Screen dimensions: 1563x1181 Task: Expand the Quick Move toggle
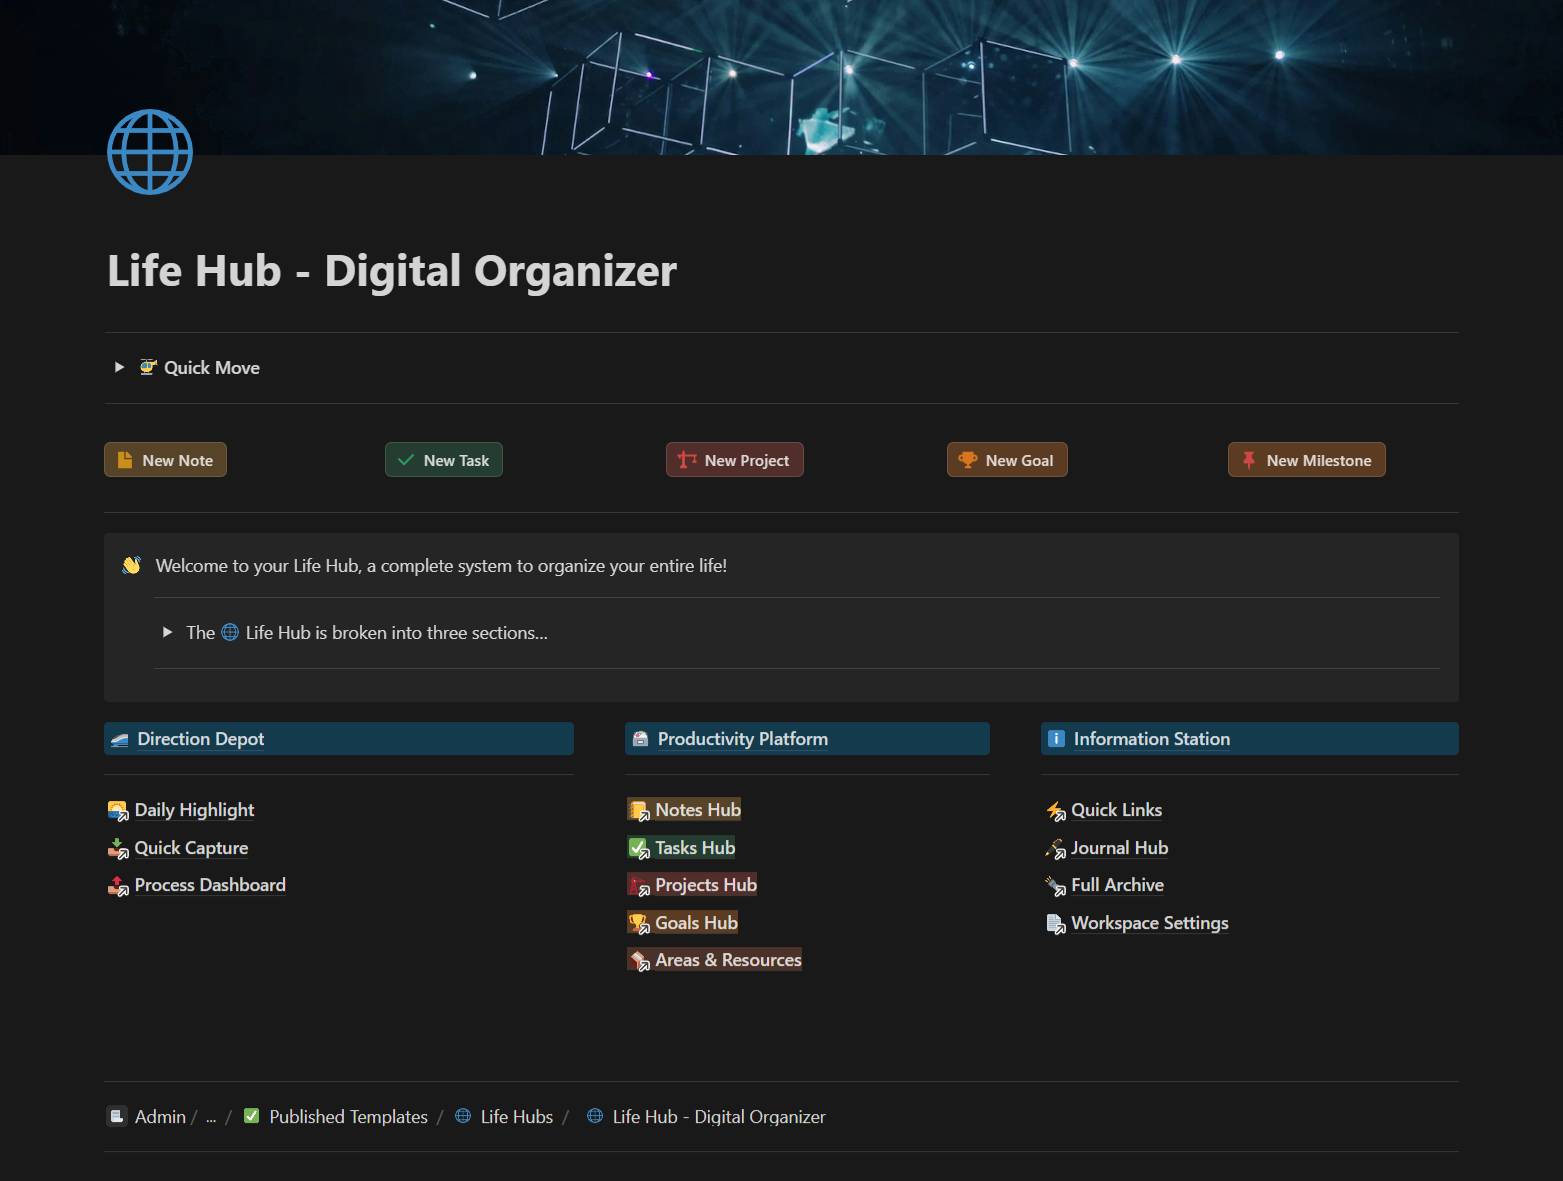(120, 367)
